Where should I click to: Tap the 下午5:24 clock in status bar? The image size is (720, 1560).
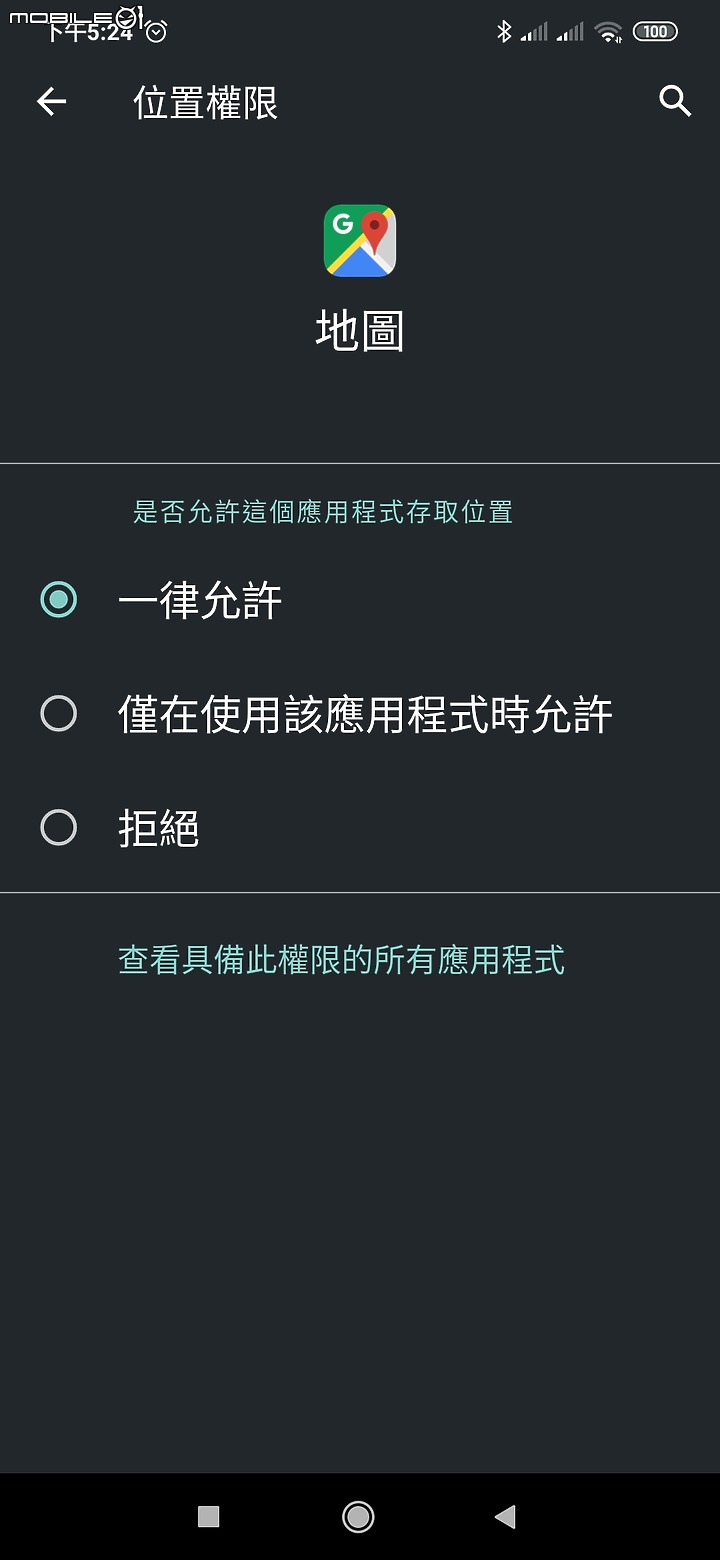(90, 32)
